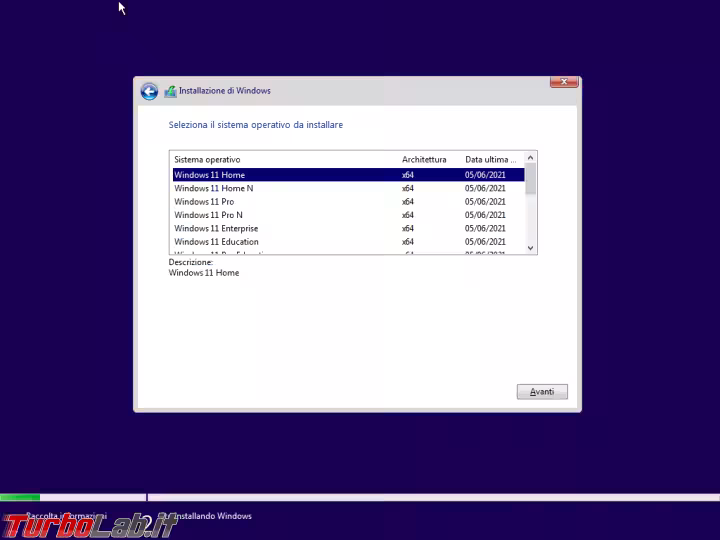Image resolution: width=720 pixels, height=540 pixels.
Task: Pick the Windows 11 Pro N row
Action: 208,215
